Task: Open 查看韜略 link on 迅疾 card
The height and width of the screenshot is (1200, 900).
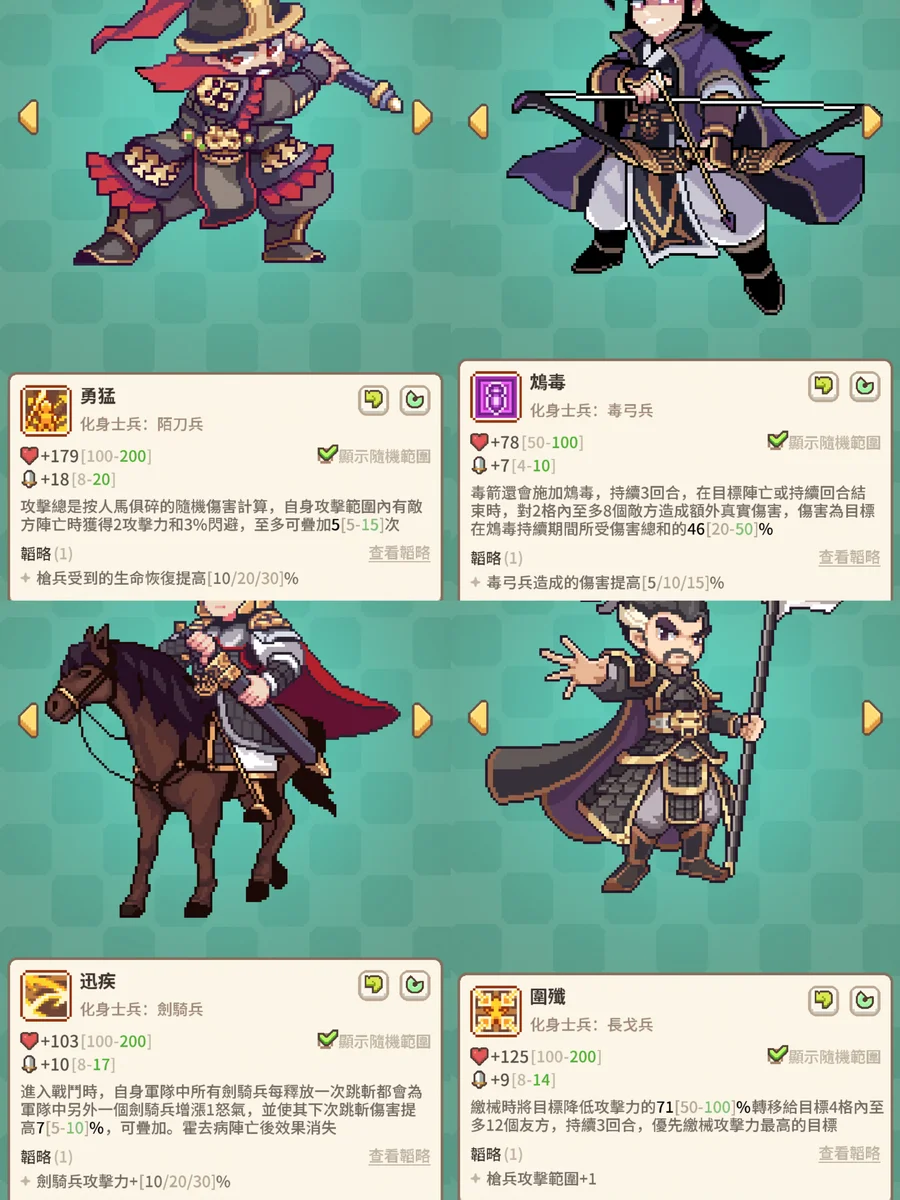Action: [399, 1156]
